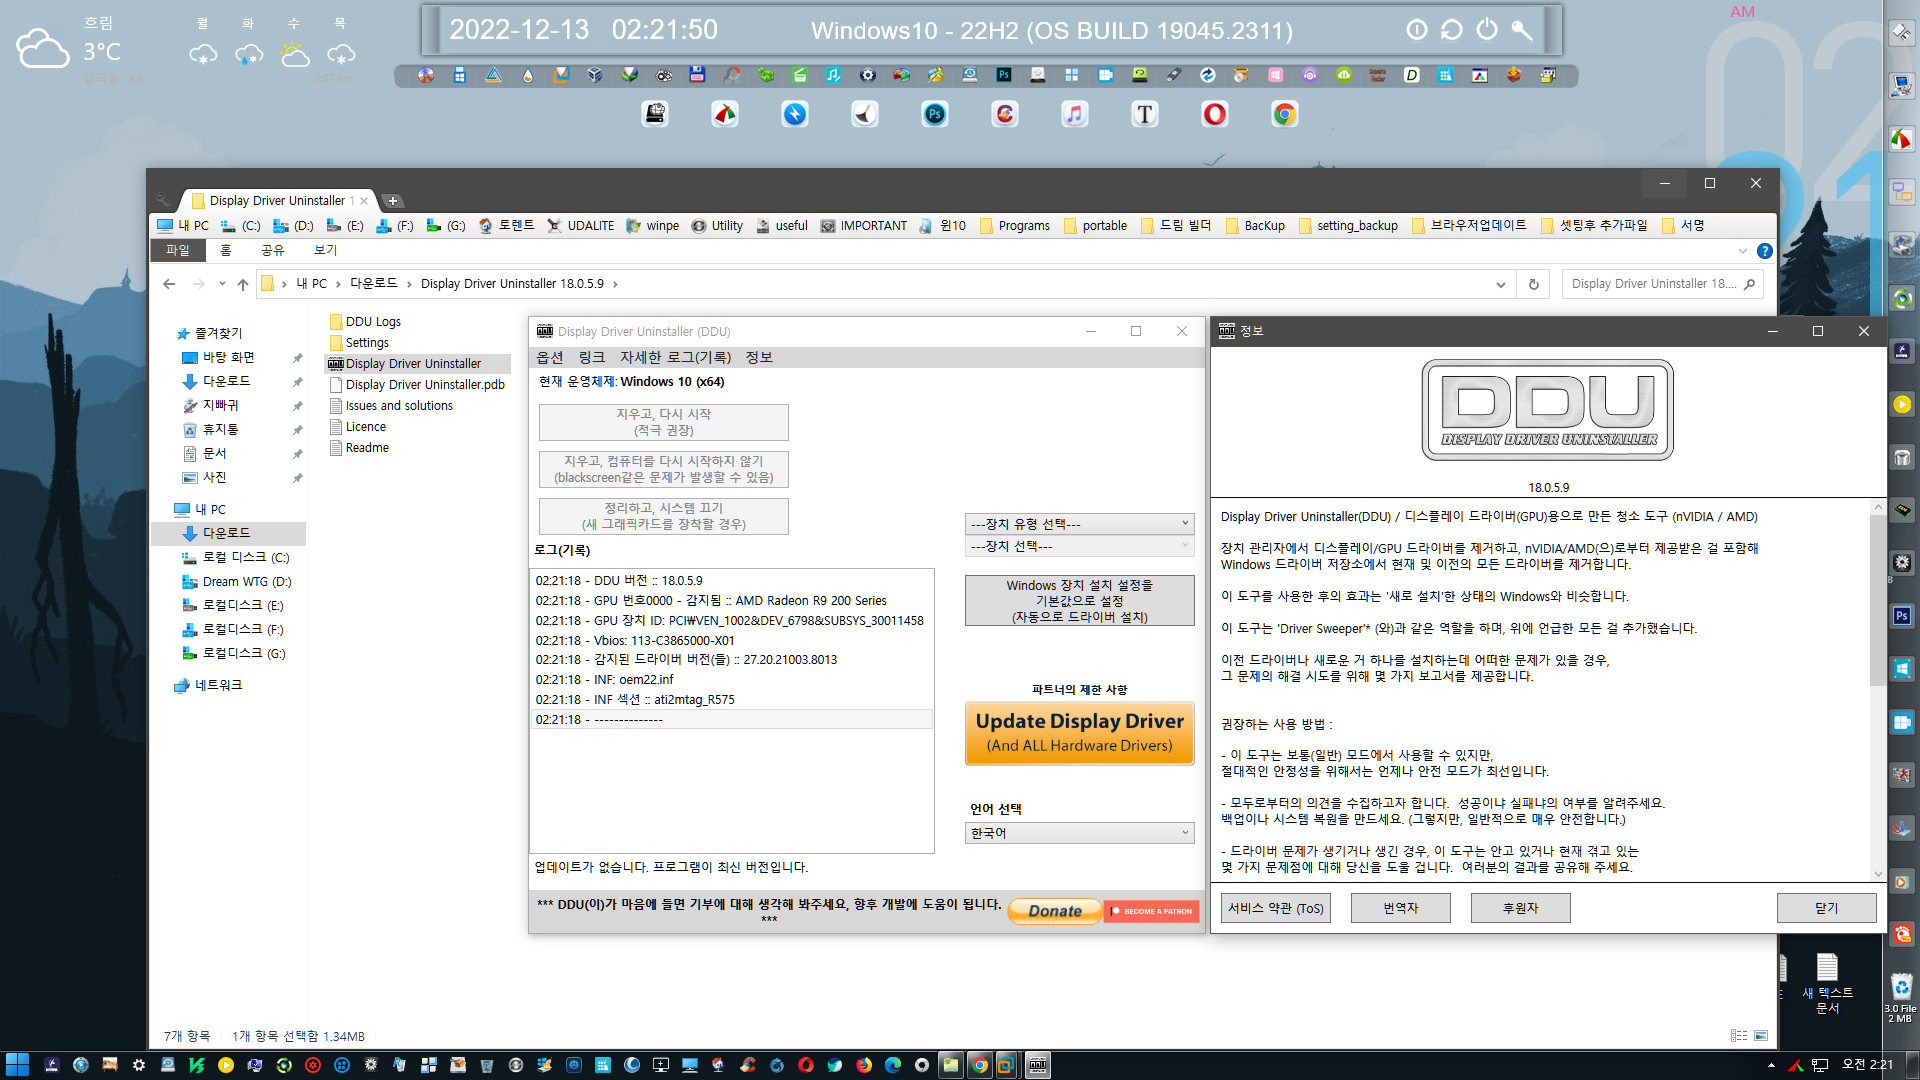Click Update Display Driver partner button

pyautogui.click(x=1079, y=733)
